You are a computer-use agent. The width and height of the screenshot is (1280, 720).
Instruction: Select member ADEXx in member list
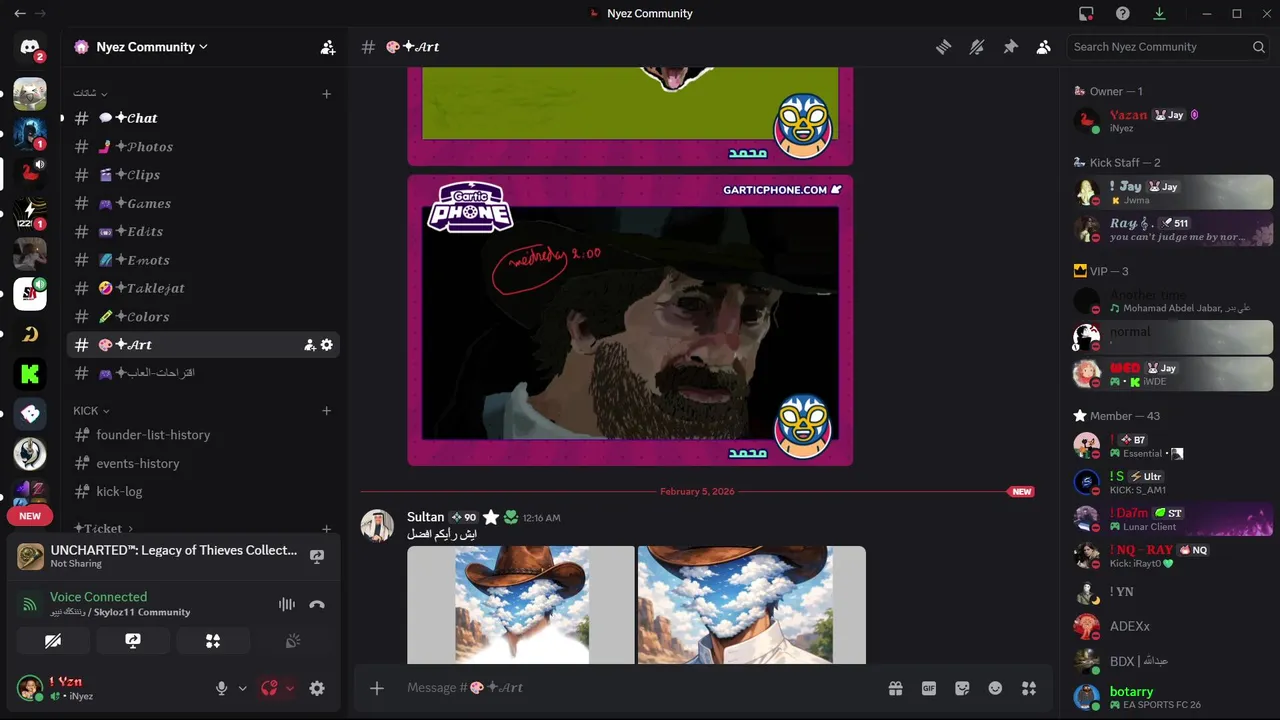(x=1171, y=626)
